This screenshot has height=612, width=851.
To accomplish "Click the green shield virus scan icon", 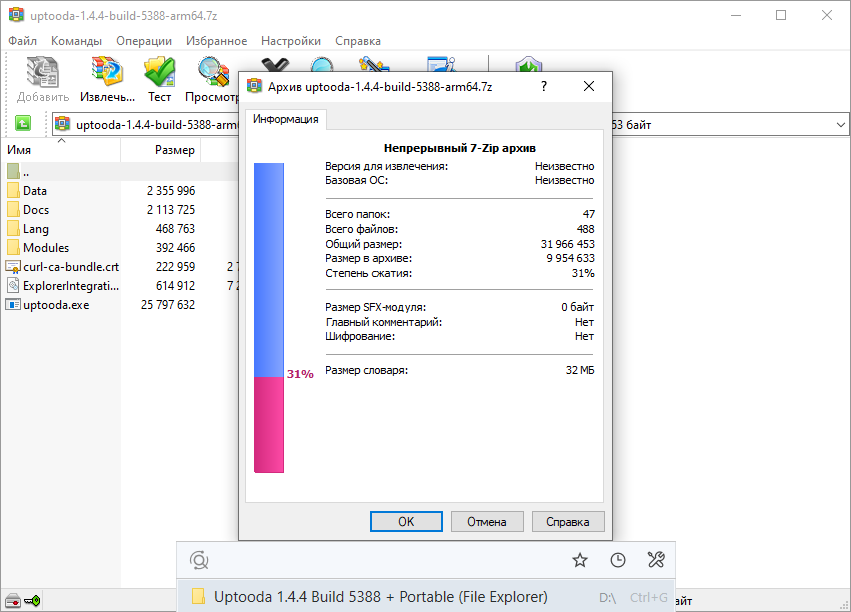I will tap(529, 64).
